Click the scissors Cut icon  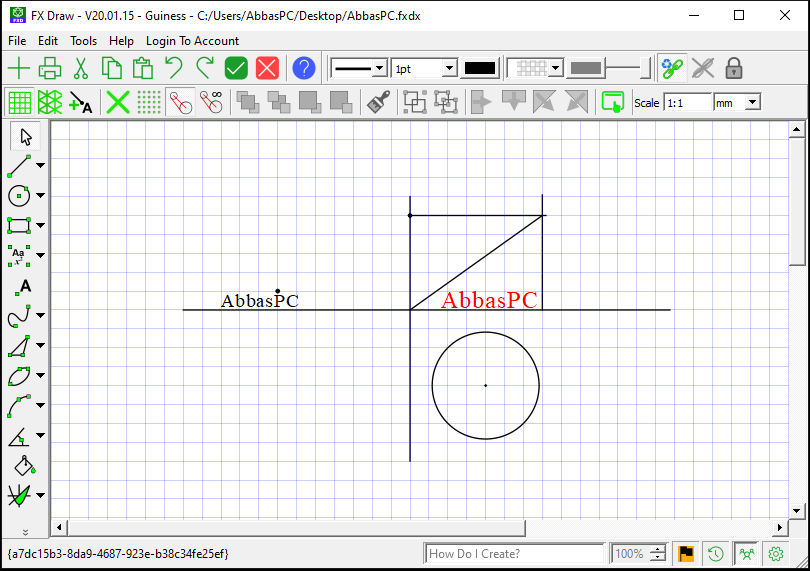coord(81,68)
